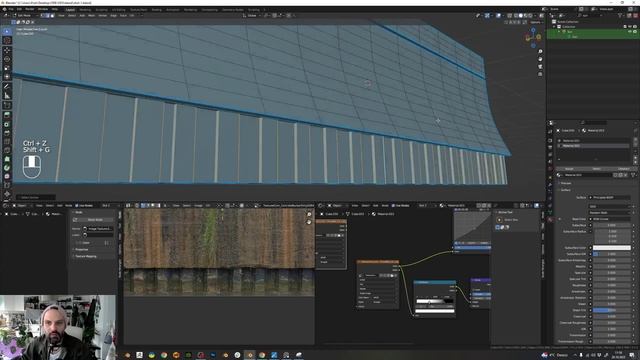This screenshot has height=360, width=640.
Task: Click Deselect button for material slot
Action: pos(624,169)
